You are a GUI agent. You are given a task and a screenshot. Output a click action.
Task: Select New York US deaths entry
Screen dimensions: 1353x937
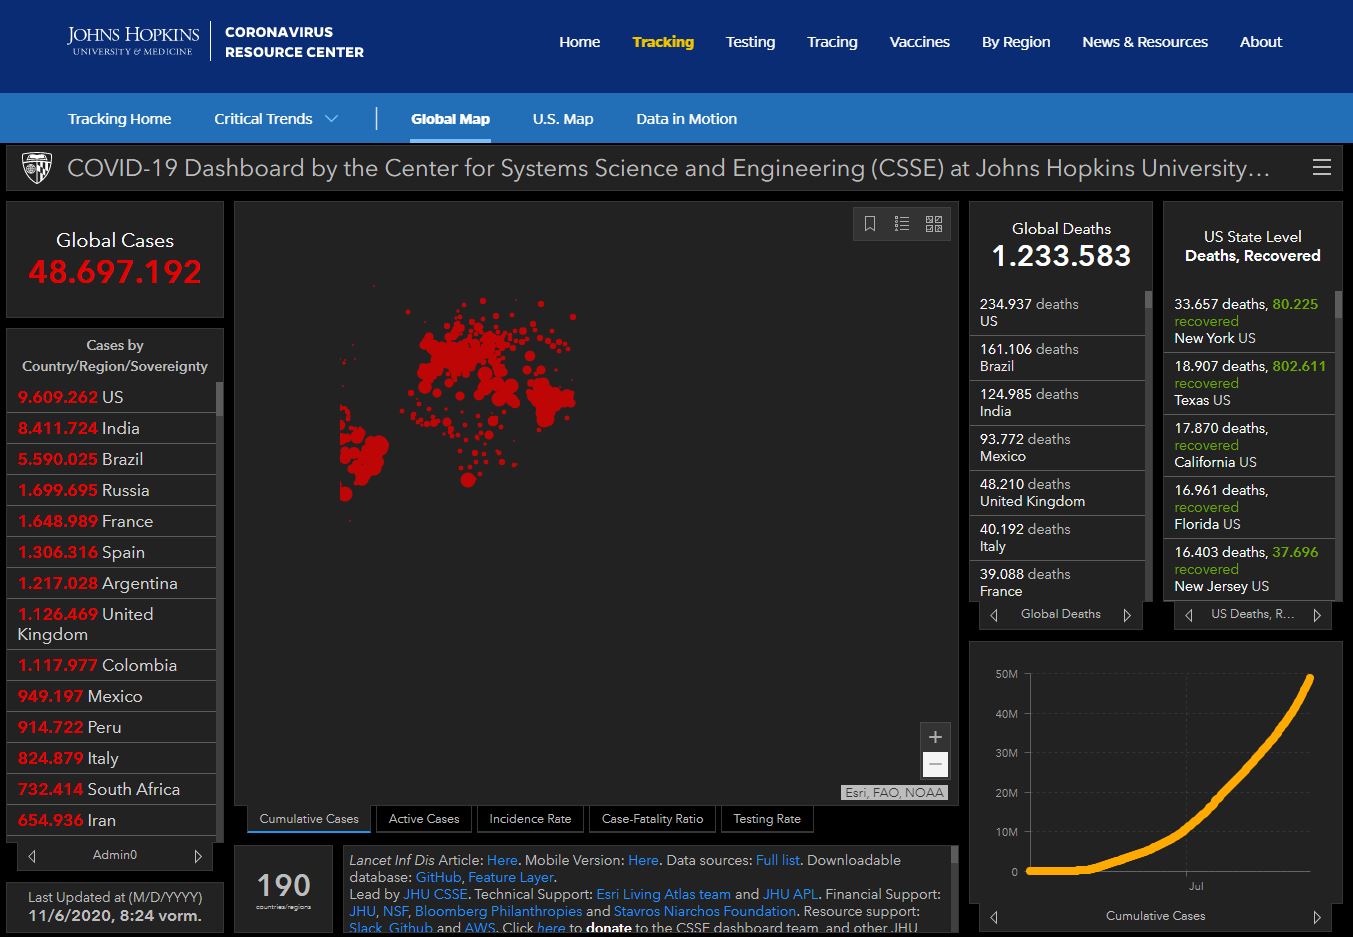tap(1250, 321)
